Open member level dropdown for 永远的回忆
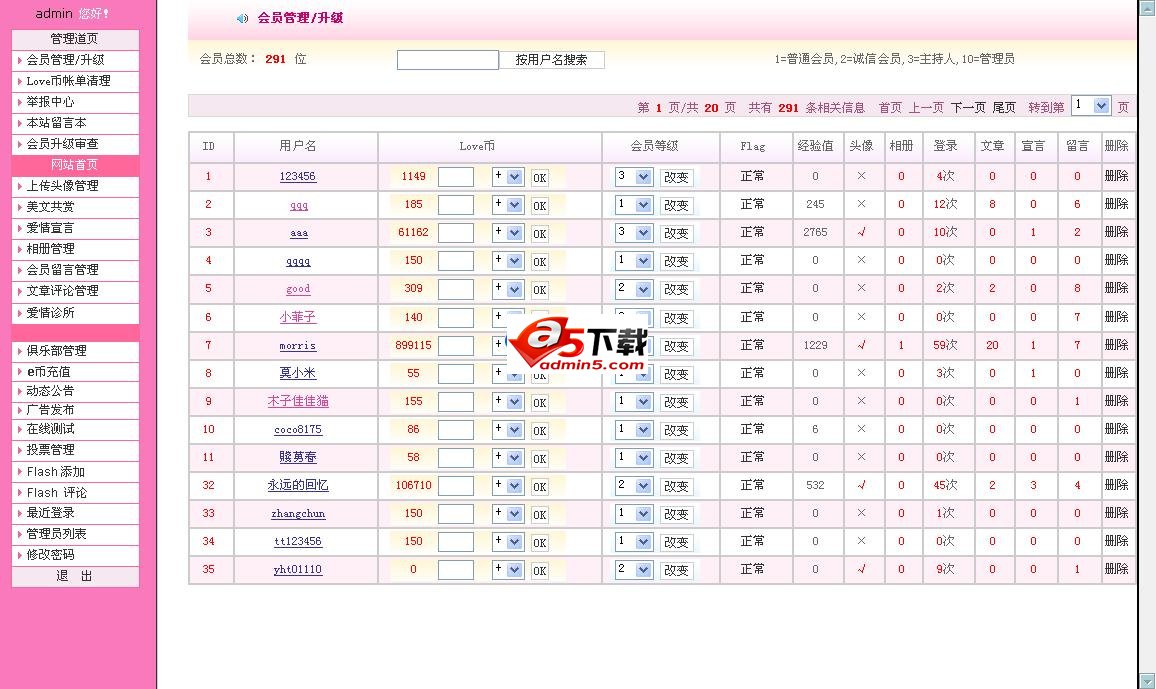 (x=634, y=486)
